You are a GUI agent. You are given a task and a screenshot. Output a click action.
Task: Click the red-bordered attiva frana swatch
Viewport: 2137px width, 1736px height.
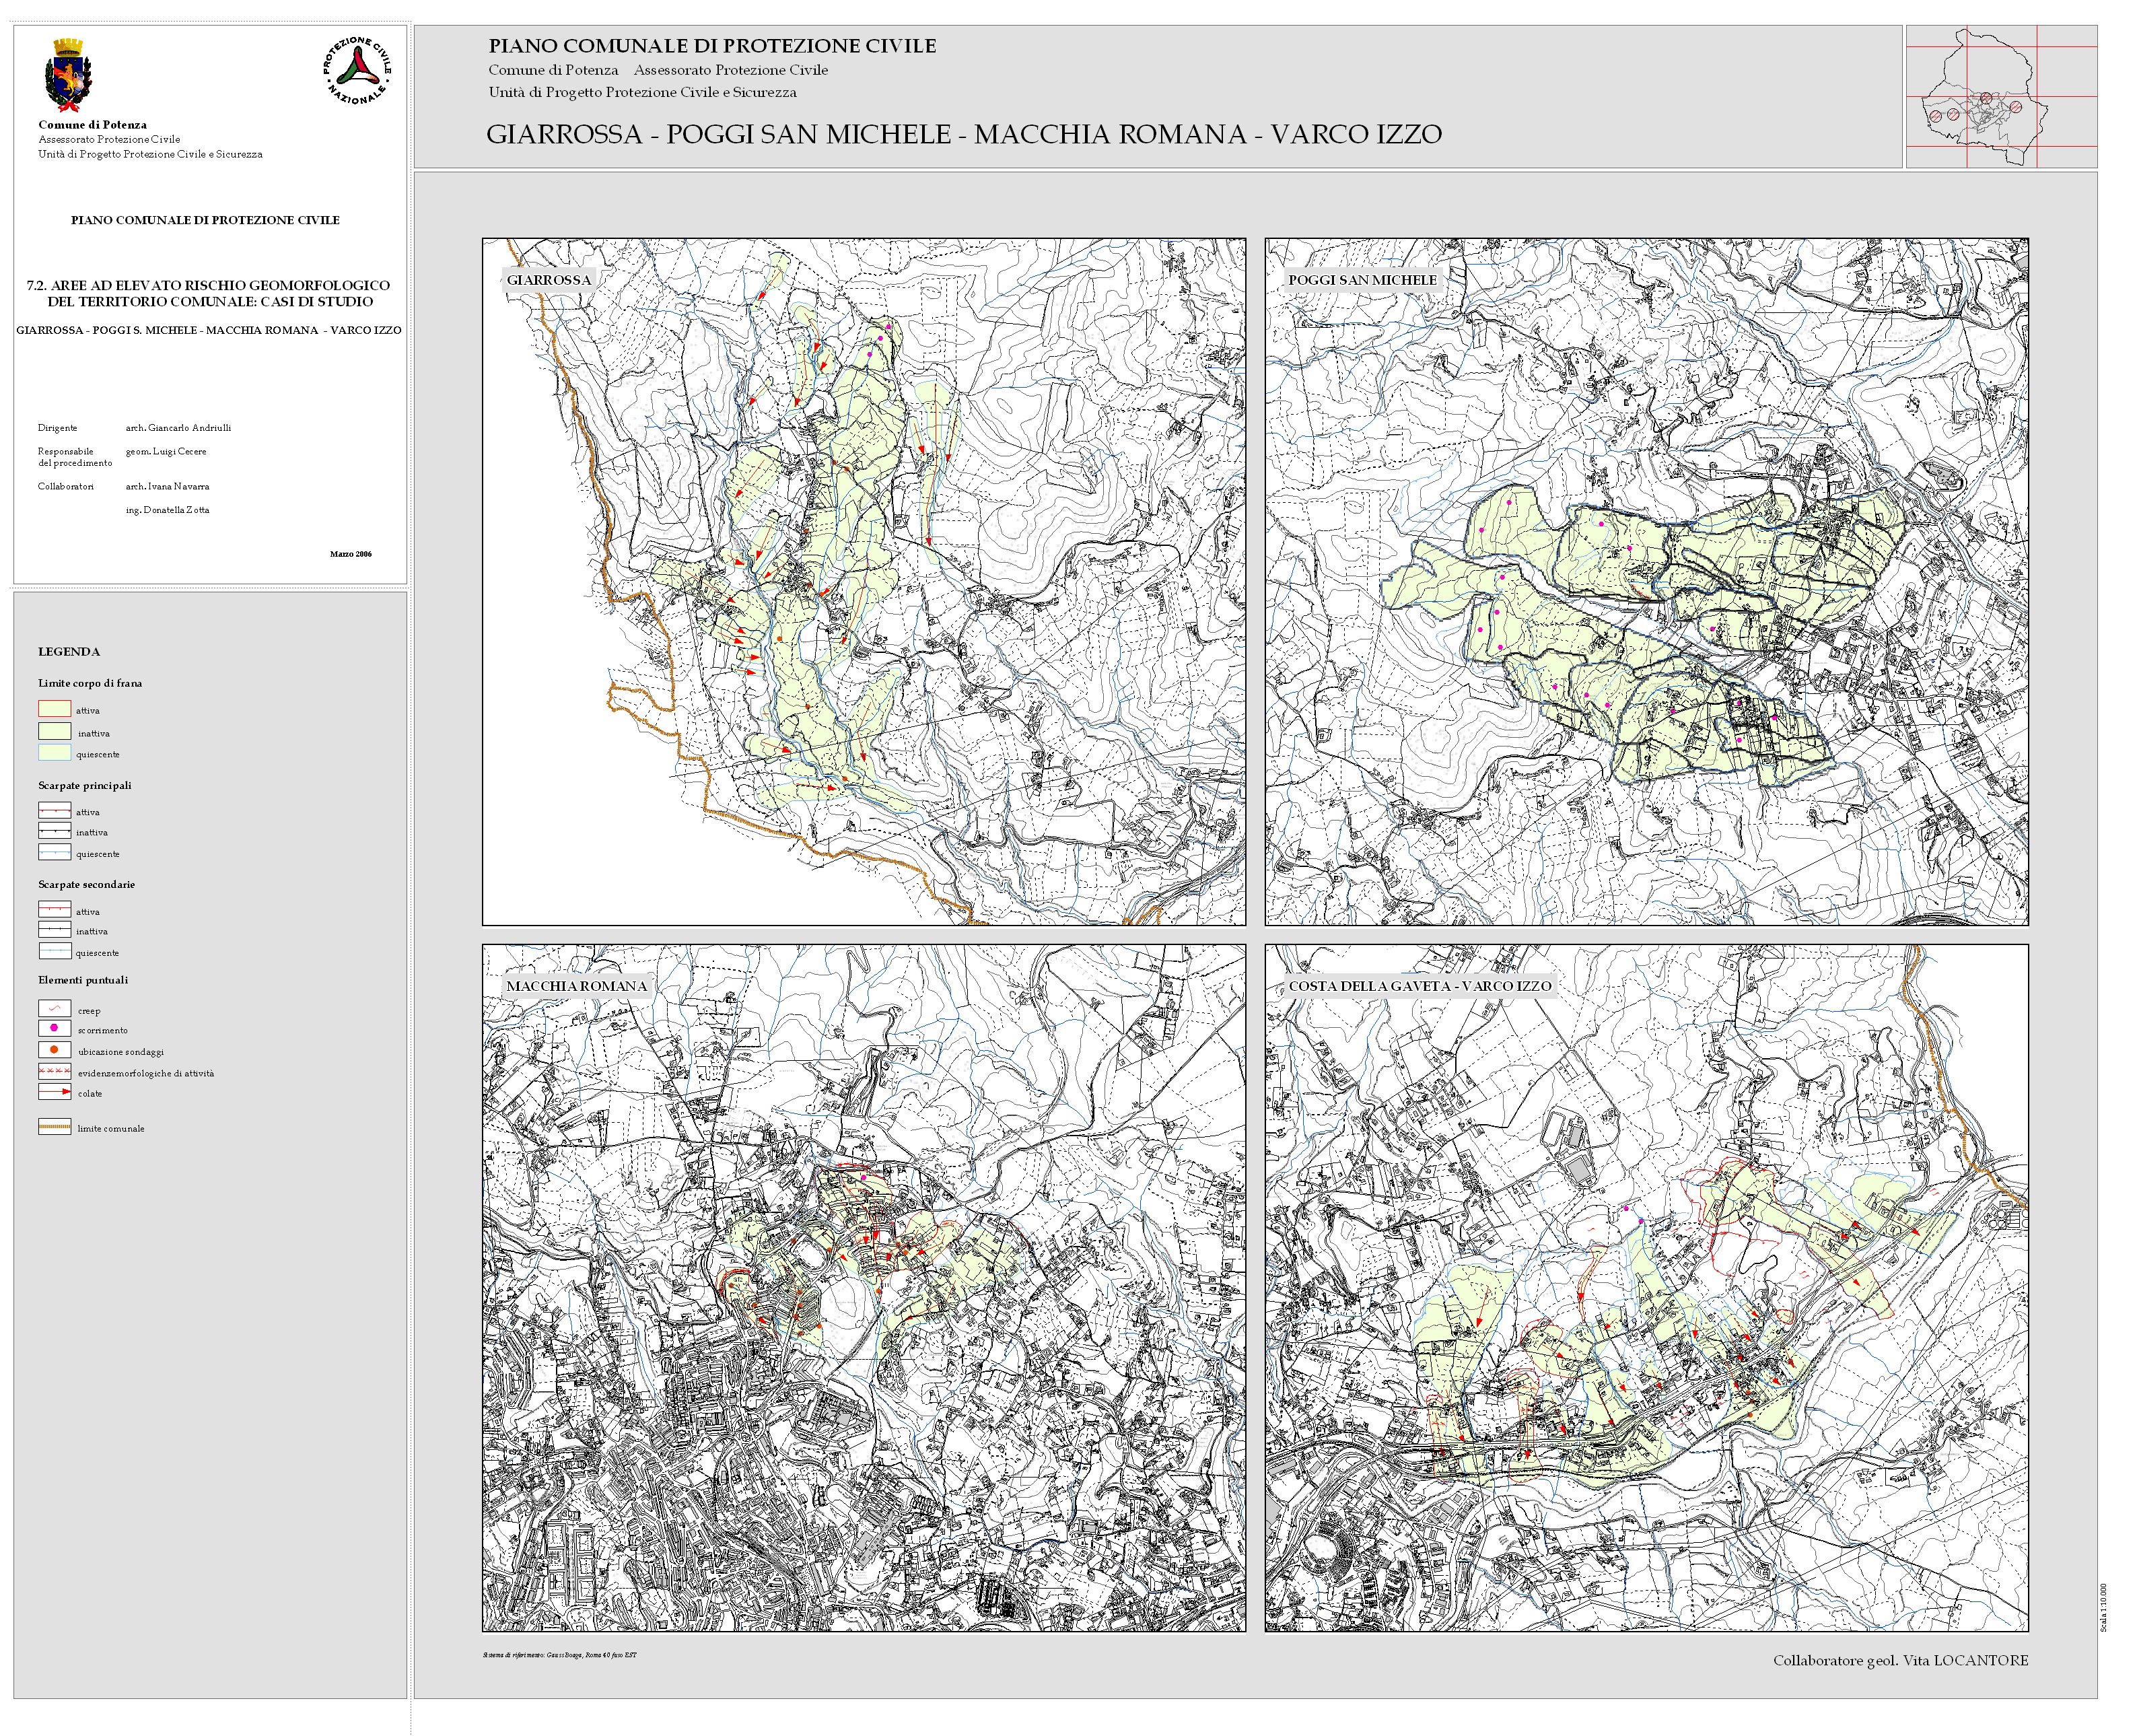[x=54, y=708]
